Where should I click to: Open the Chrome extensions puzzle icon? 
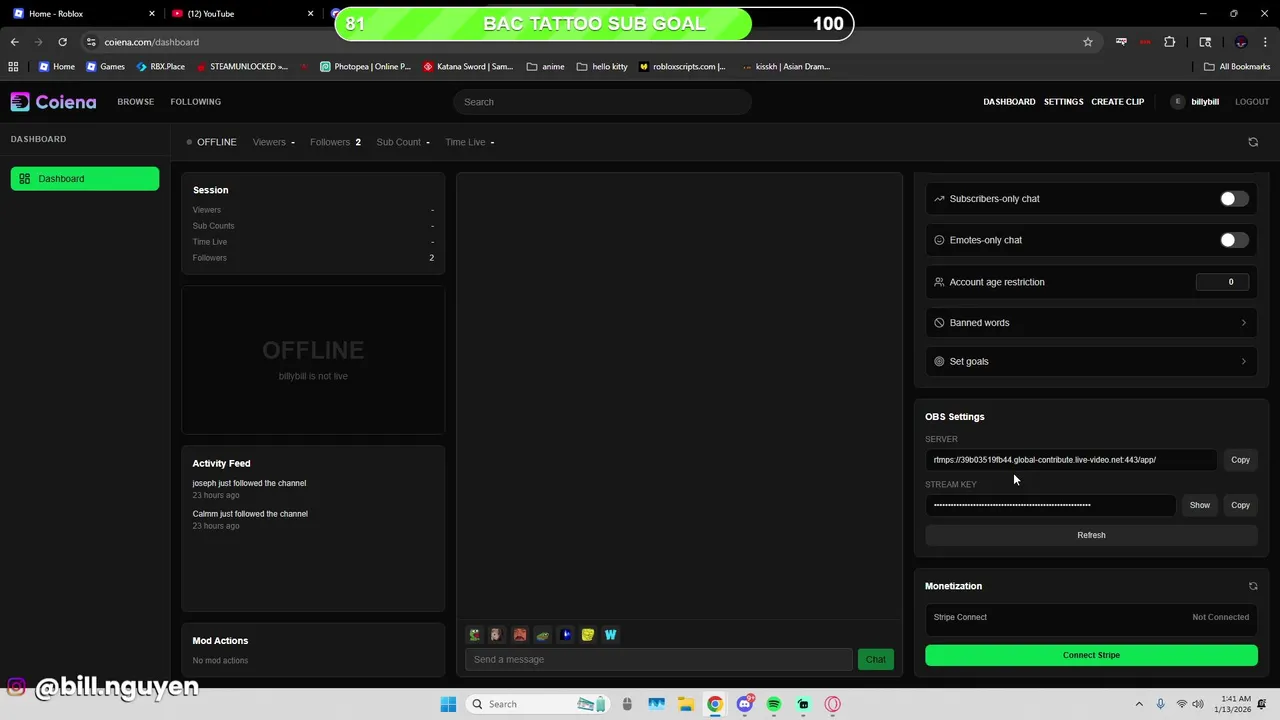[x=1169, y=42]
